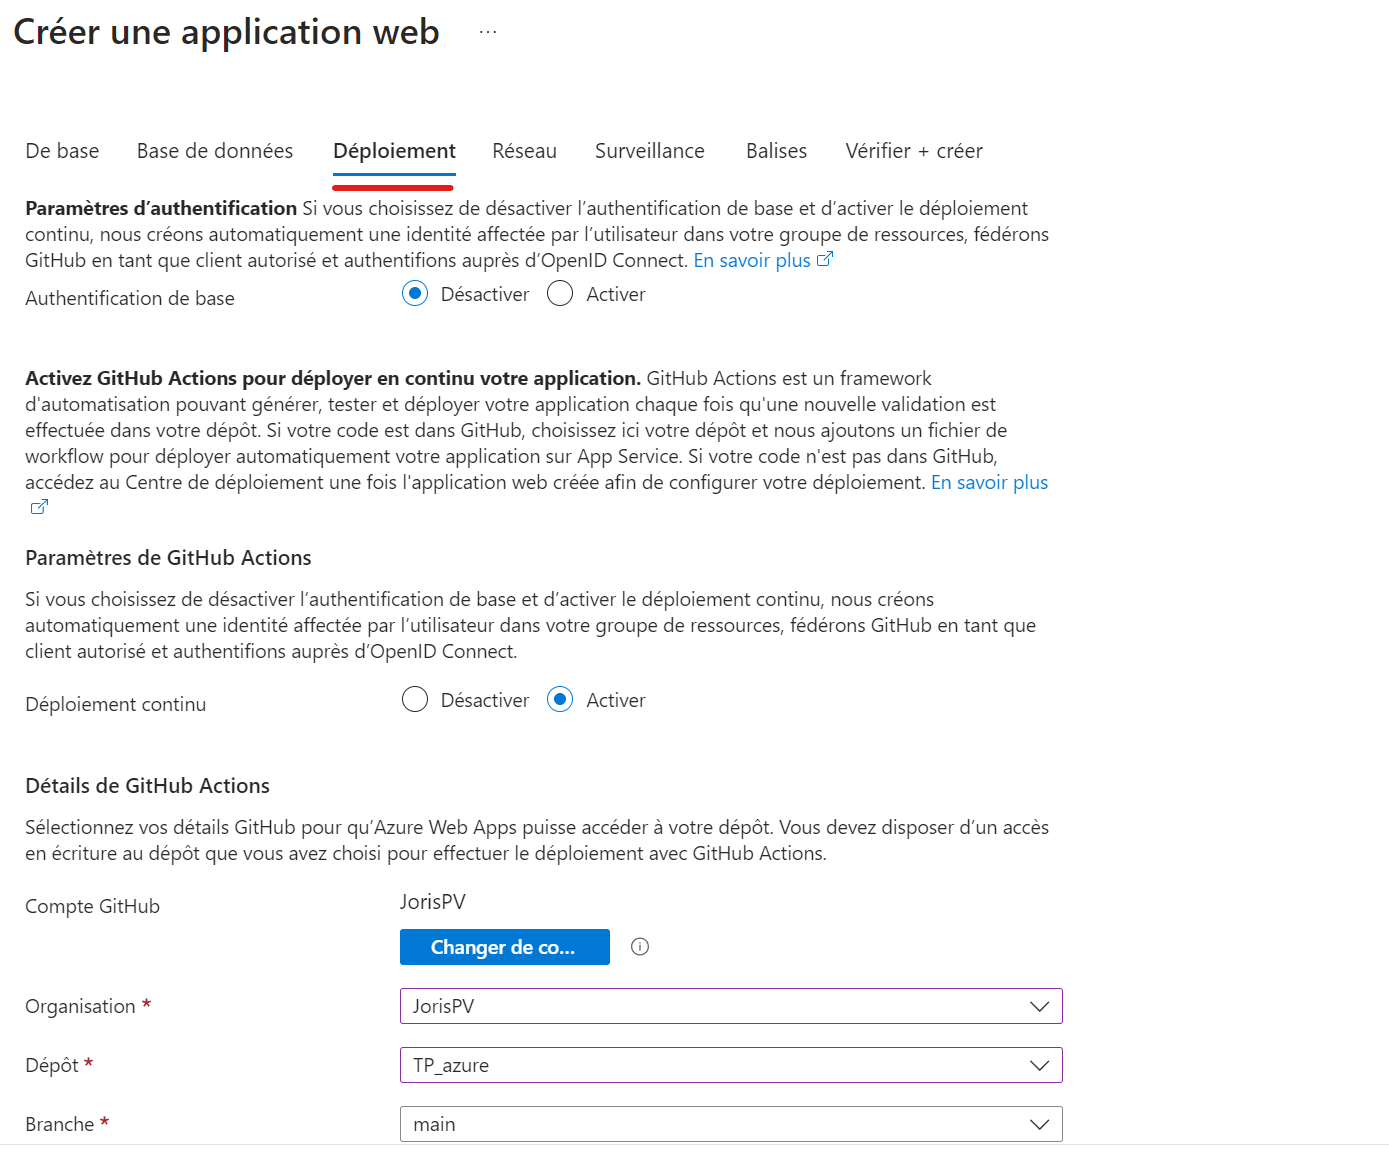Switch to the Balises tab
This screenshot has height=1156, width=1389.
click(x=776, y=151)
